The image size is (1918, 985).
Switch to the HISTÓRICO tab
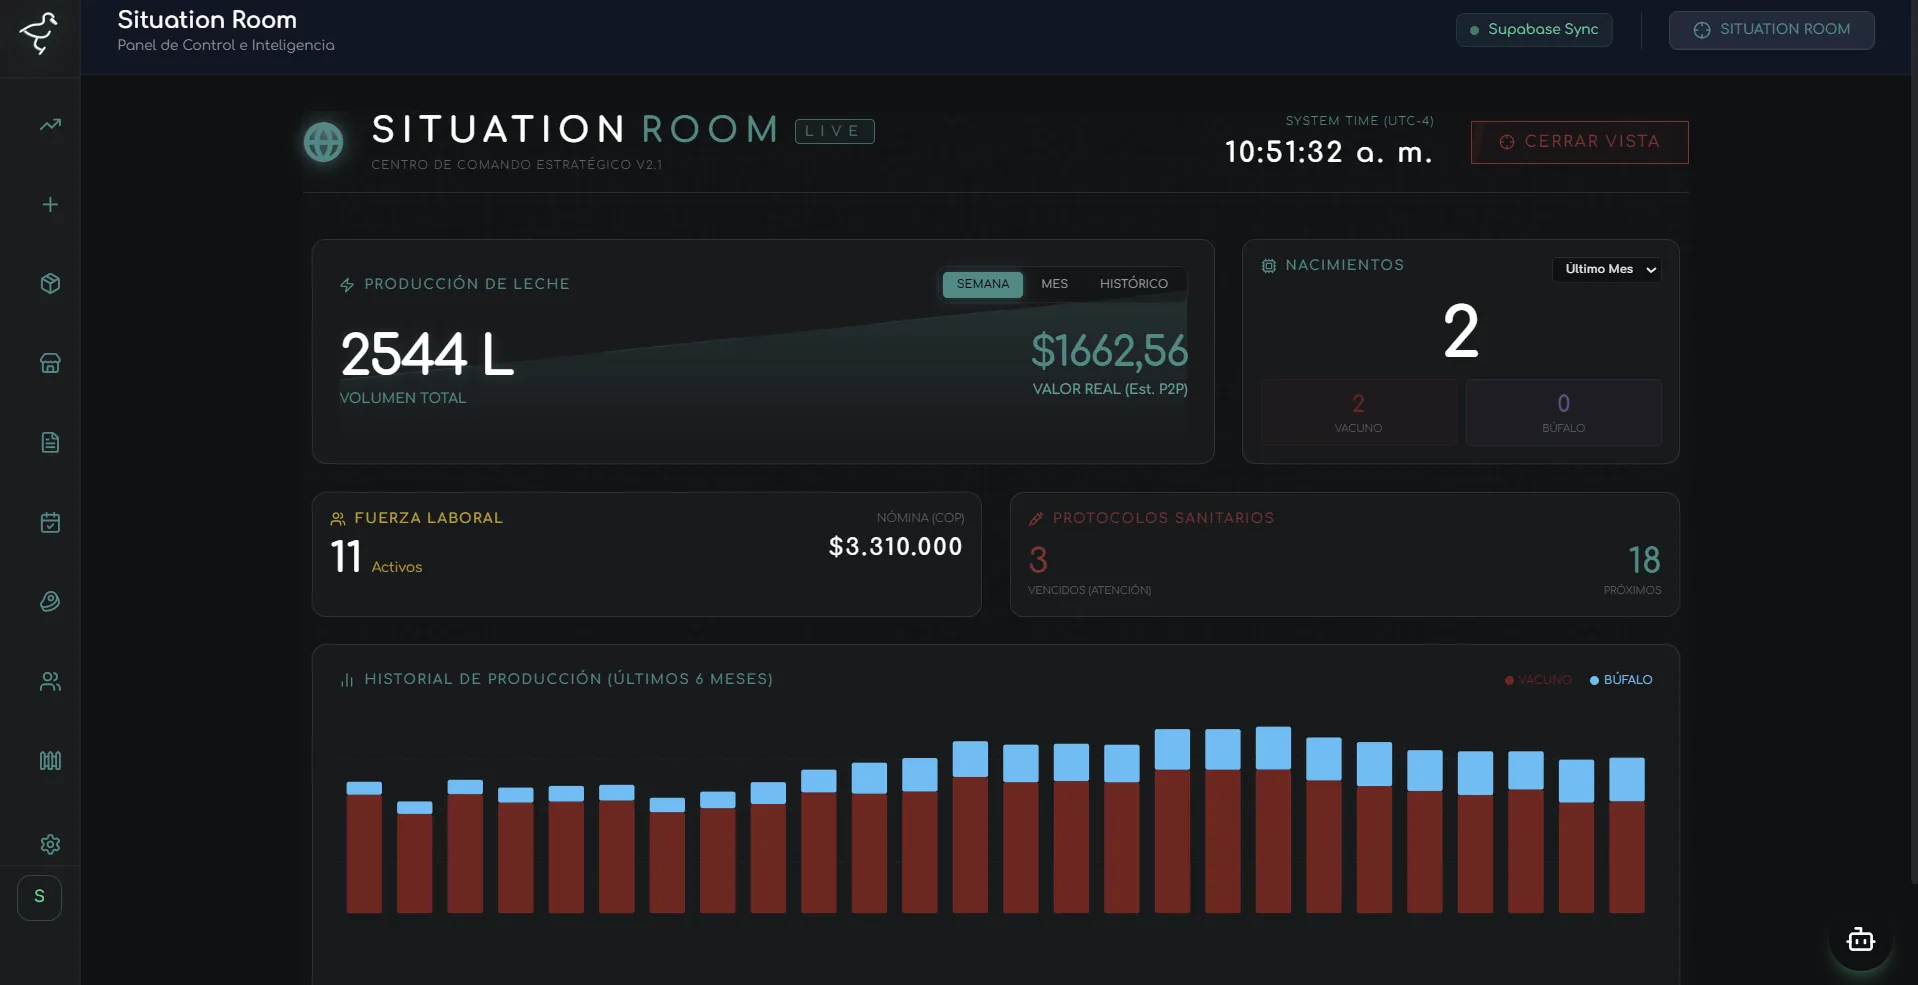1133,284
